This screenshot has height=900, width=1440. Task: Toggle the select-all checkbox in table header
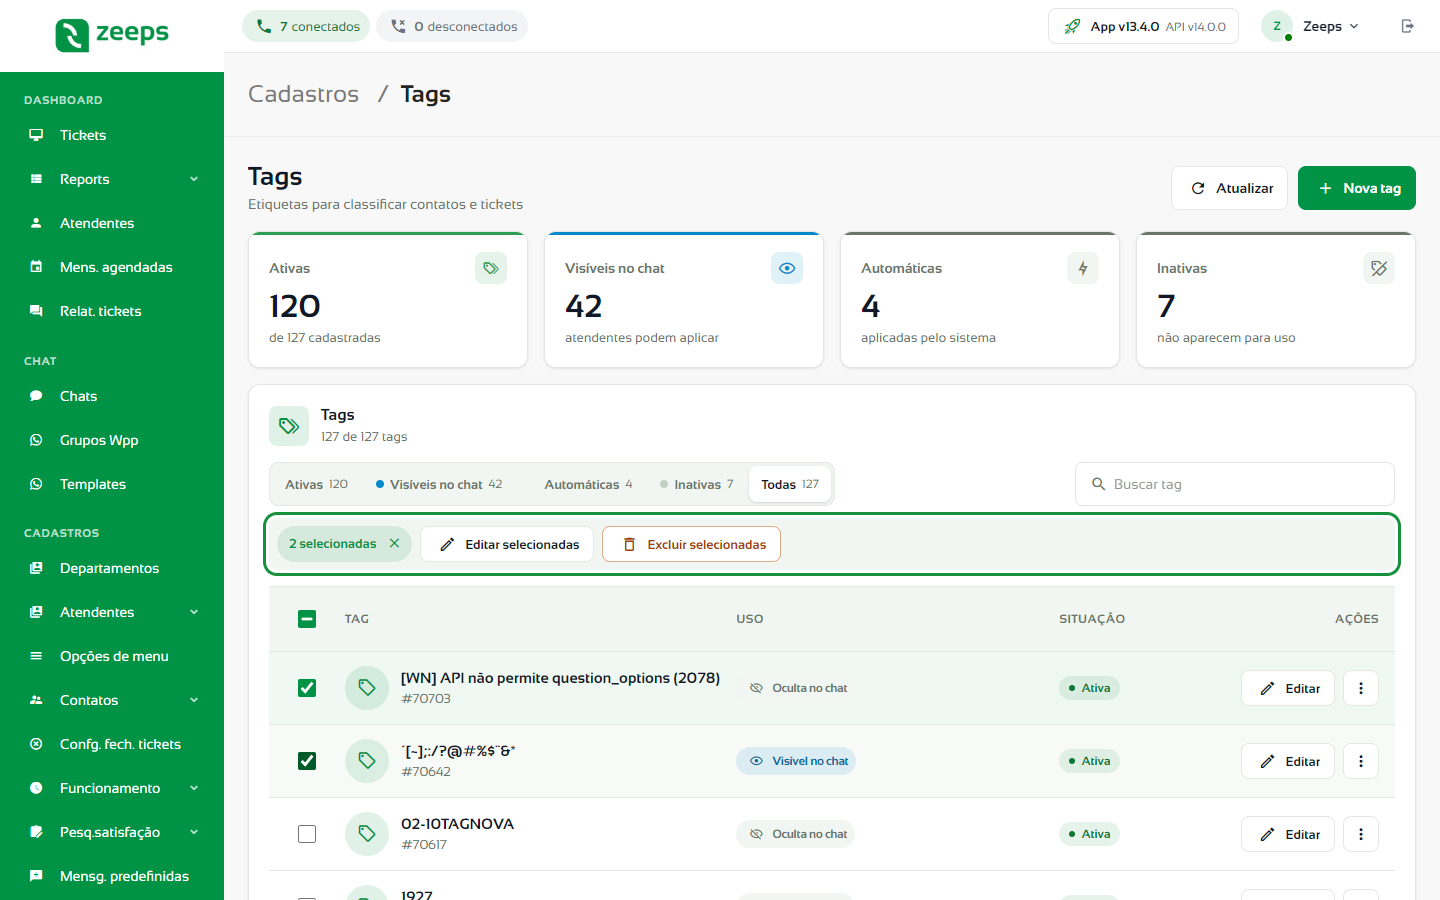(307, 619)
